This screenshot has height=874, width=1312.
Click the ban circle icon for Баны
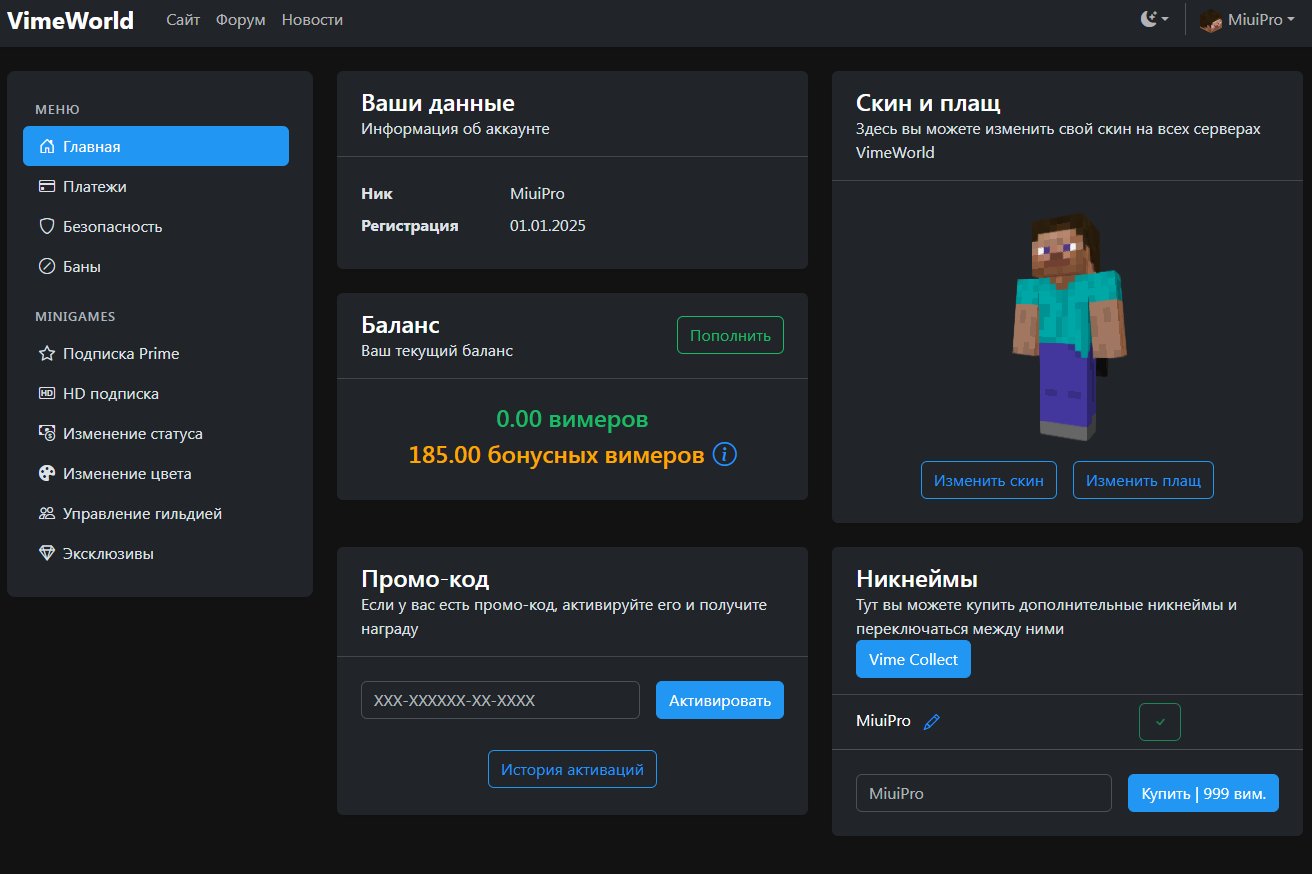coord(46,266)
